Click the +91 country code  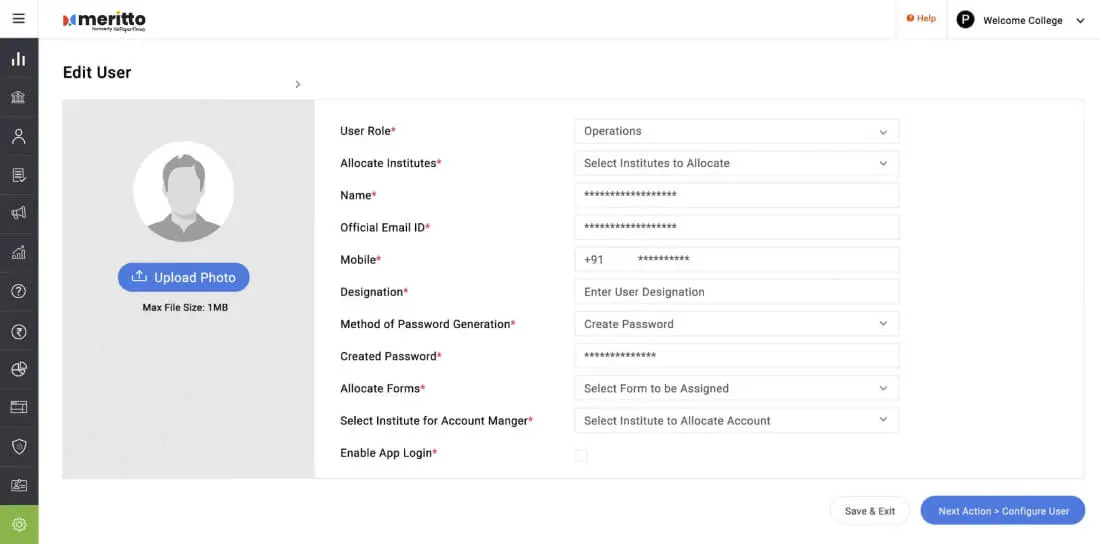click(x=593, y=260)
